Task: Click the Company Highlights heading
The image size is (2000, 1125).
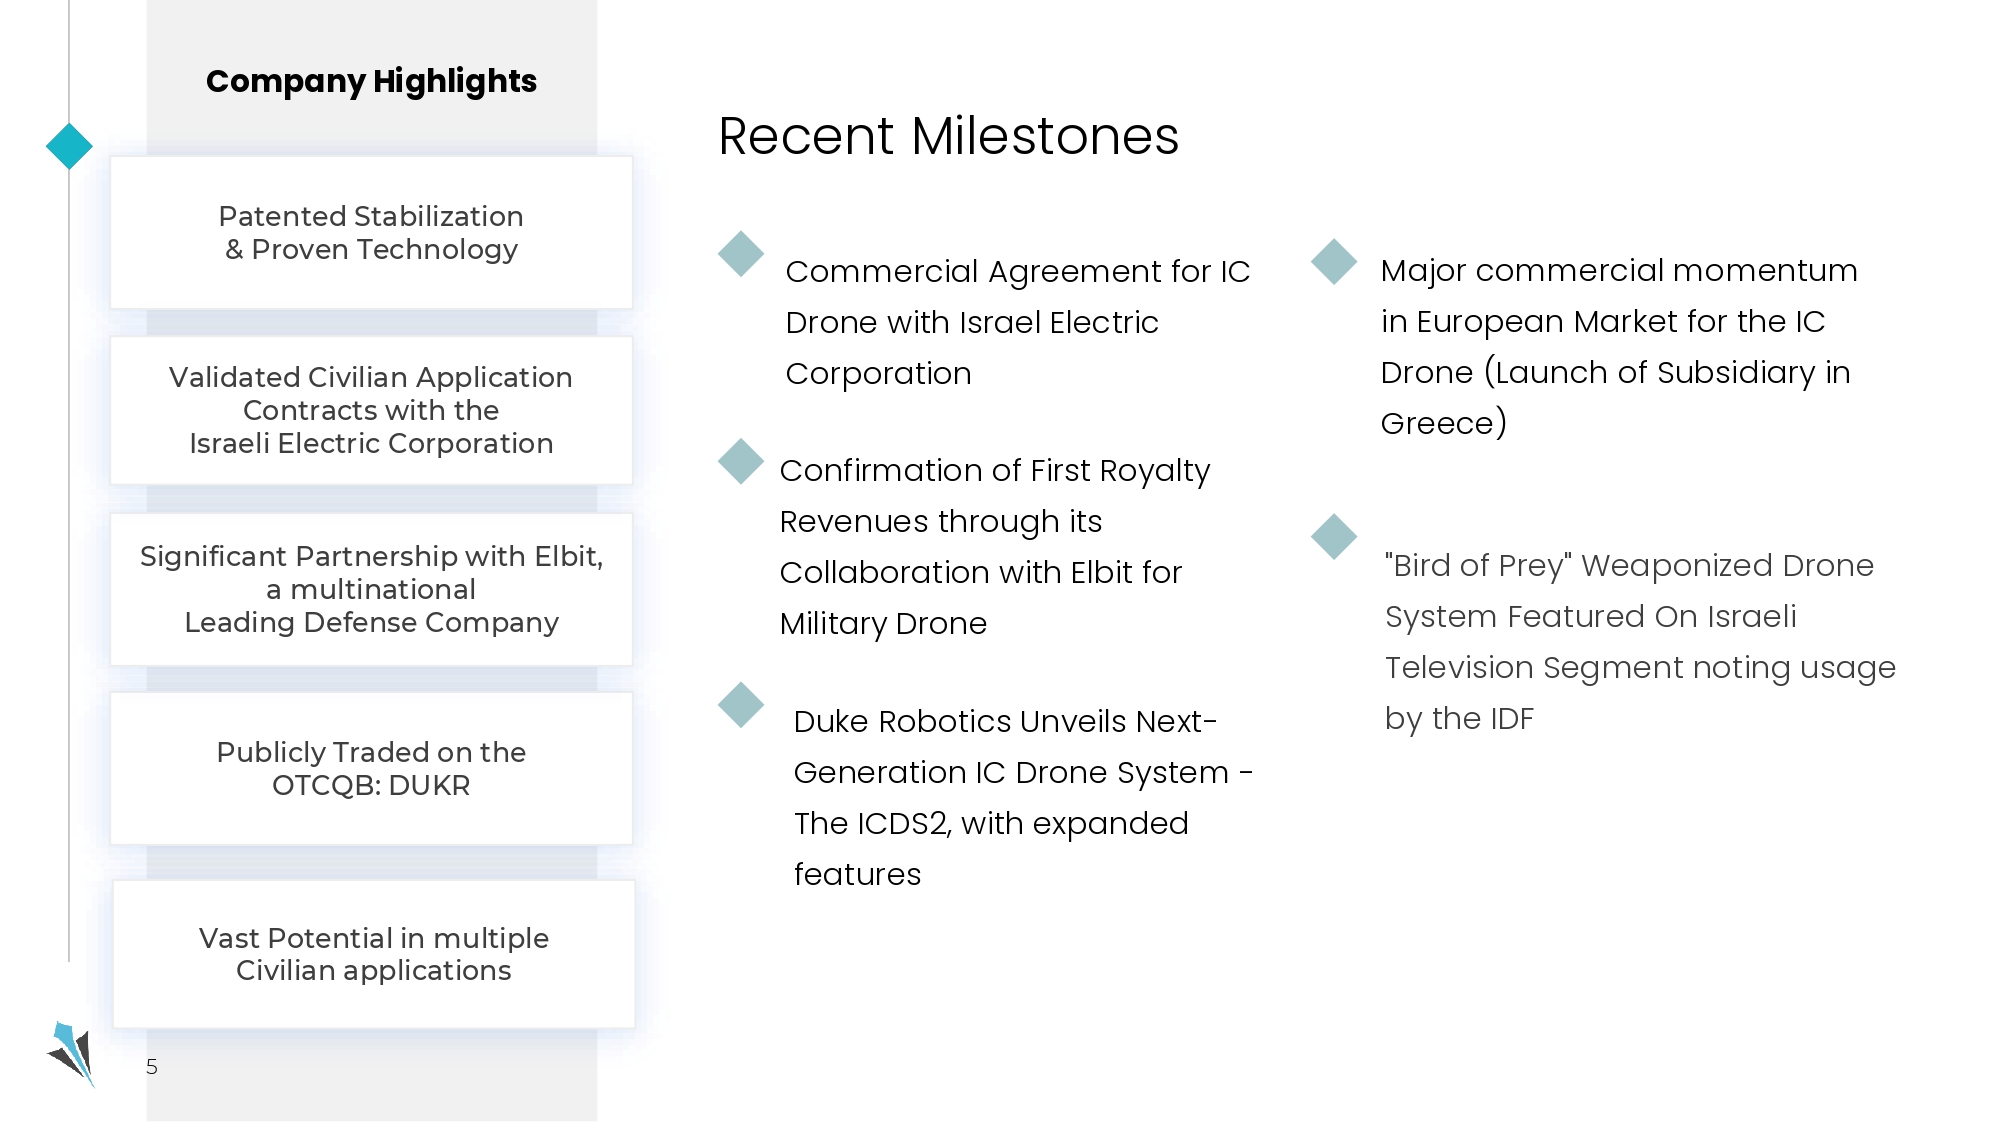Action: [371, 81]
